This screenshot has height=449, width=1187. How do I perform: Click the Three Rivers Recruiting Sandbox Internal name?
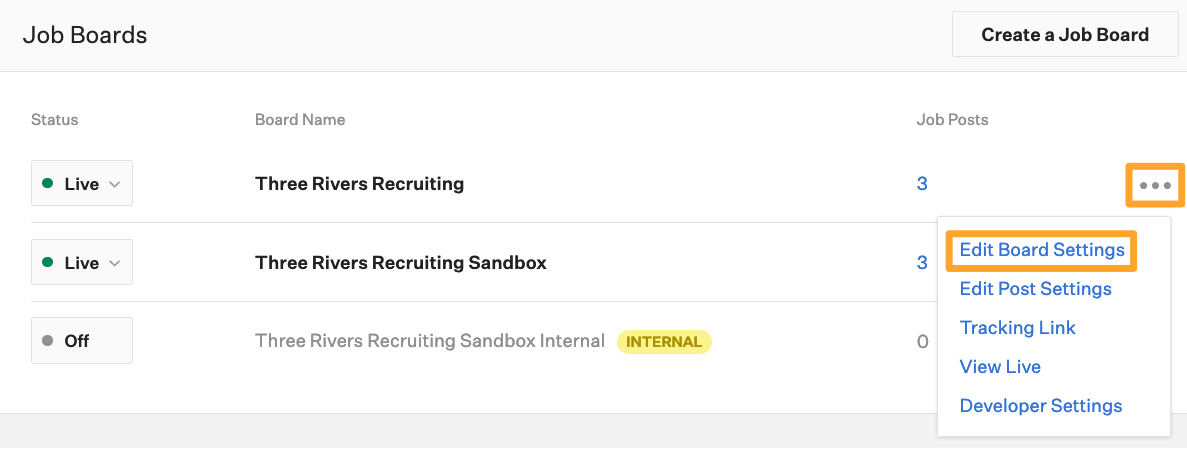click(x=430, y=341)
